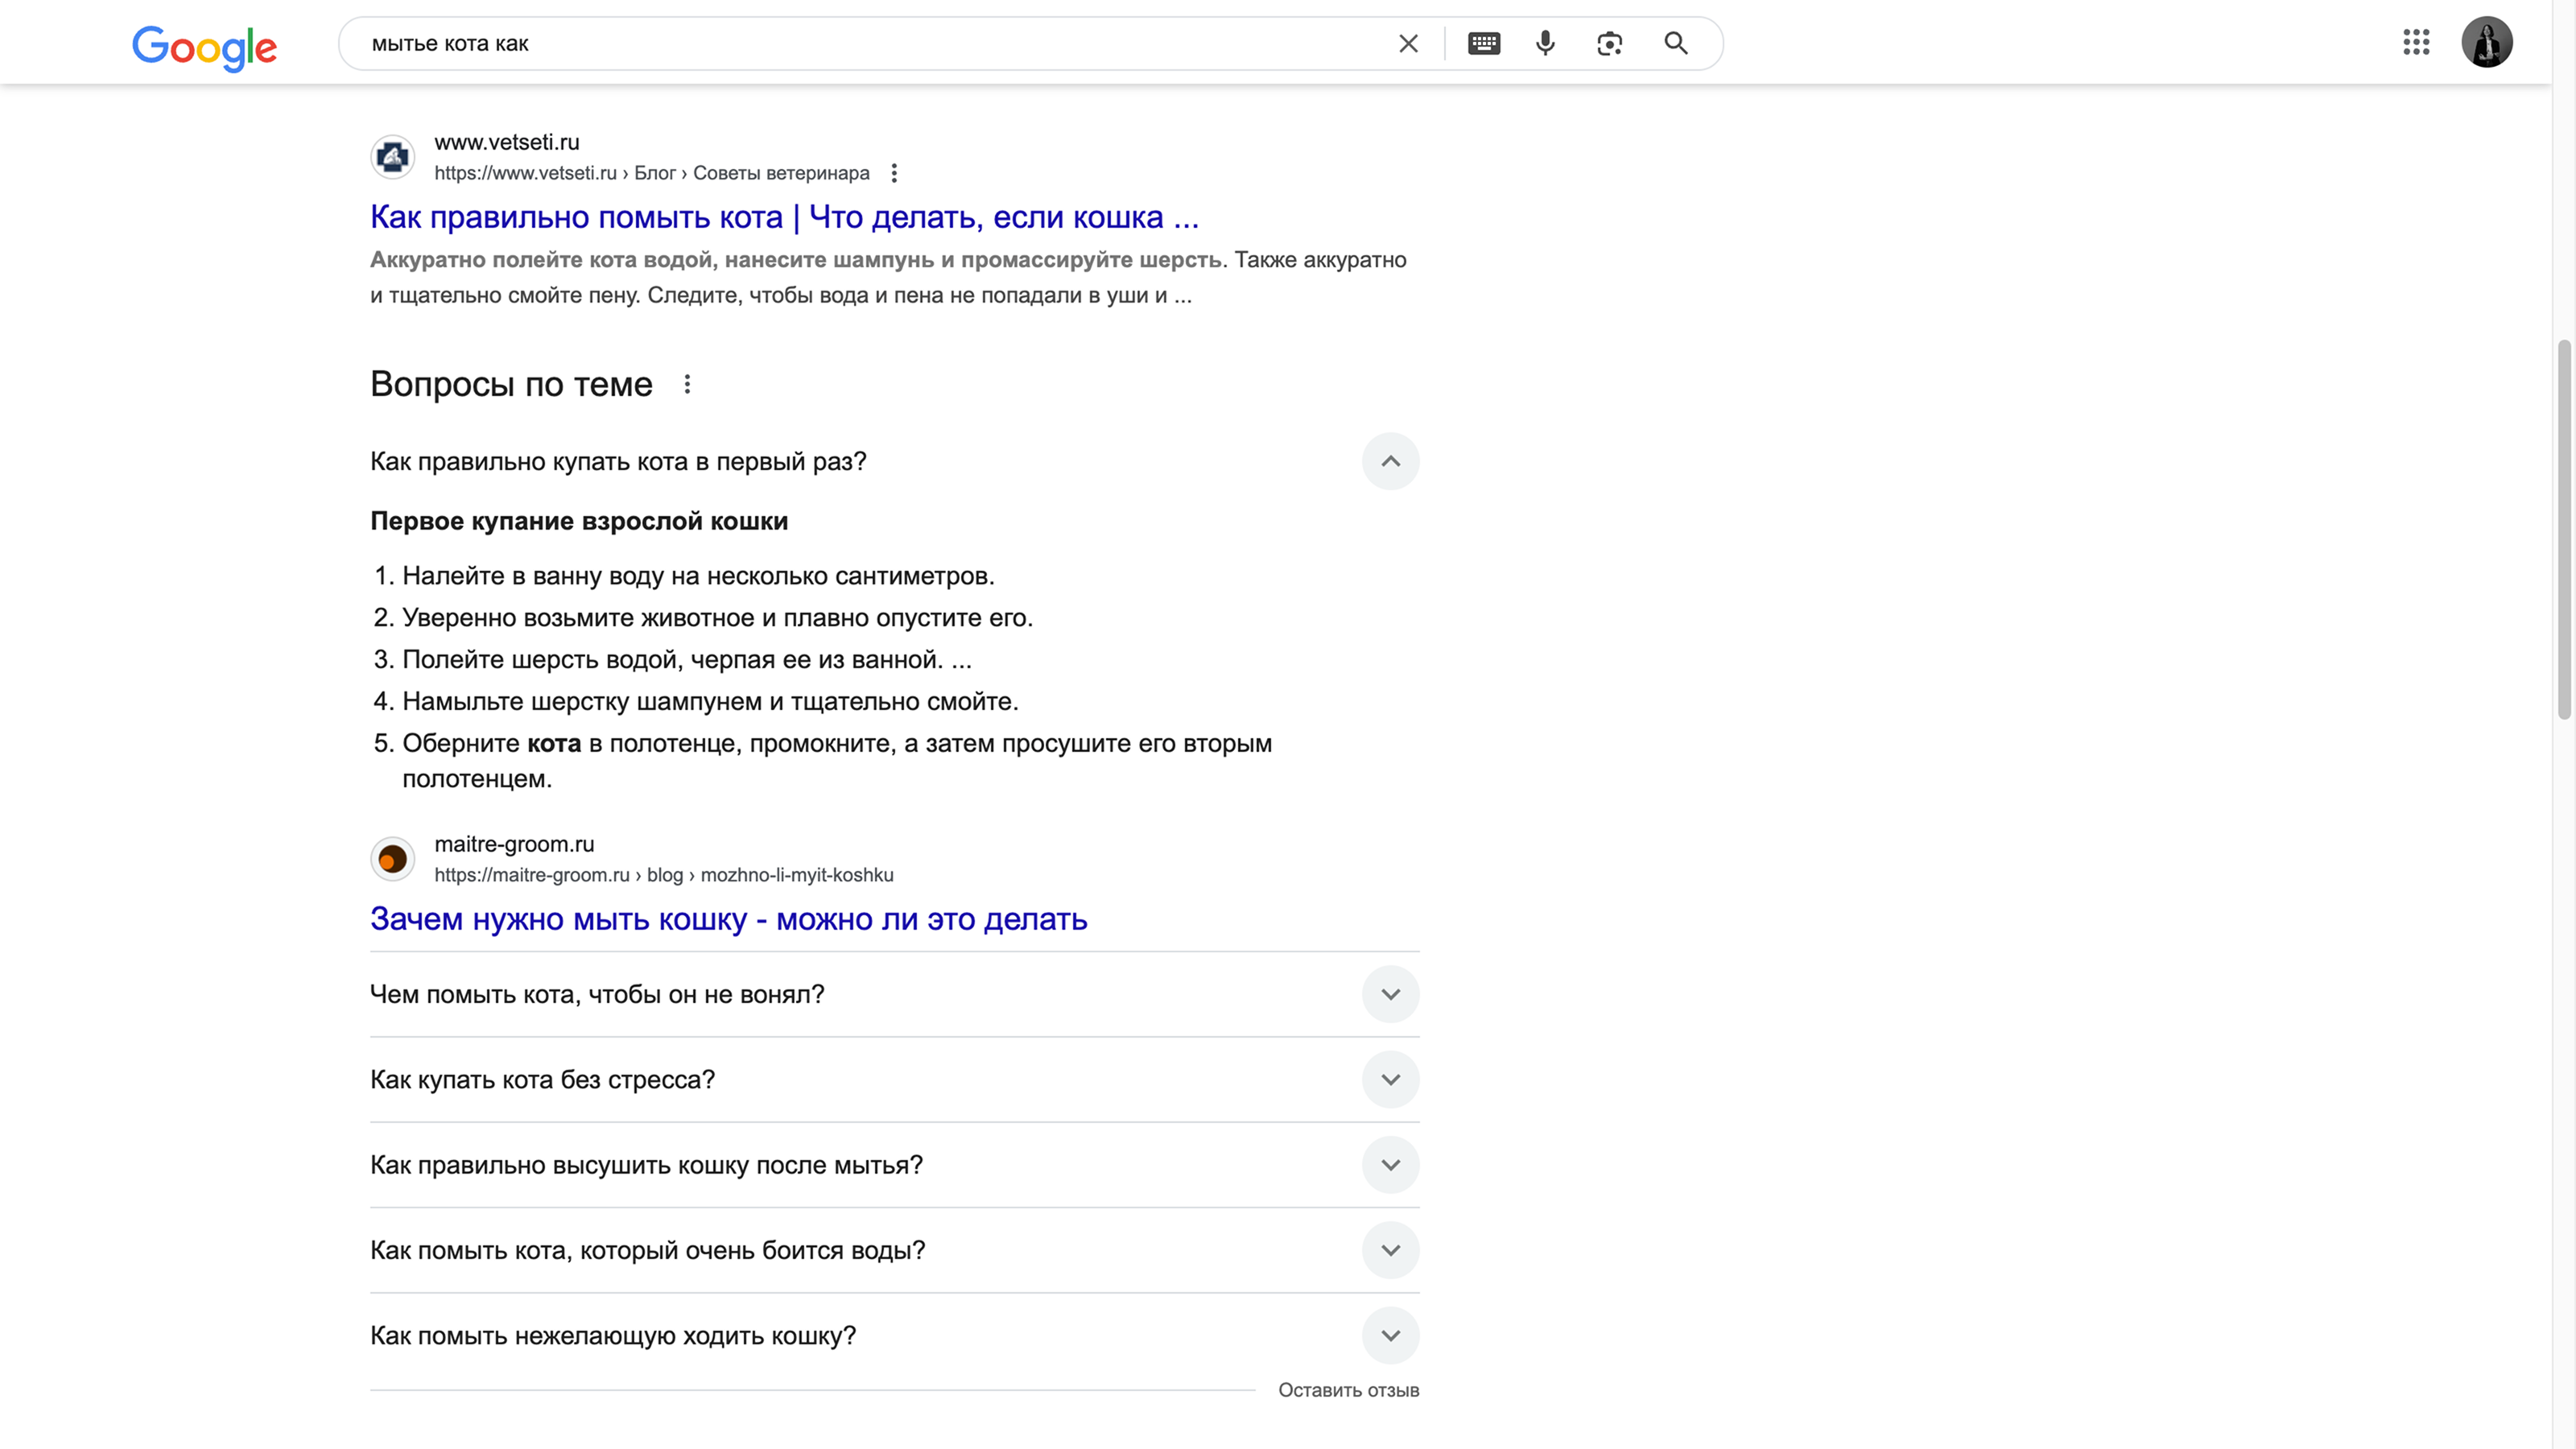This screenshot has height=1449, width=2576.
Task: Click step Уверенно возьмите животное и плавно опустите
Action: click(x=717, y=618)
